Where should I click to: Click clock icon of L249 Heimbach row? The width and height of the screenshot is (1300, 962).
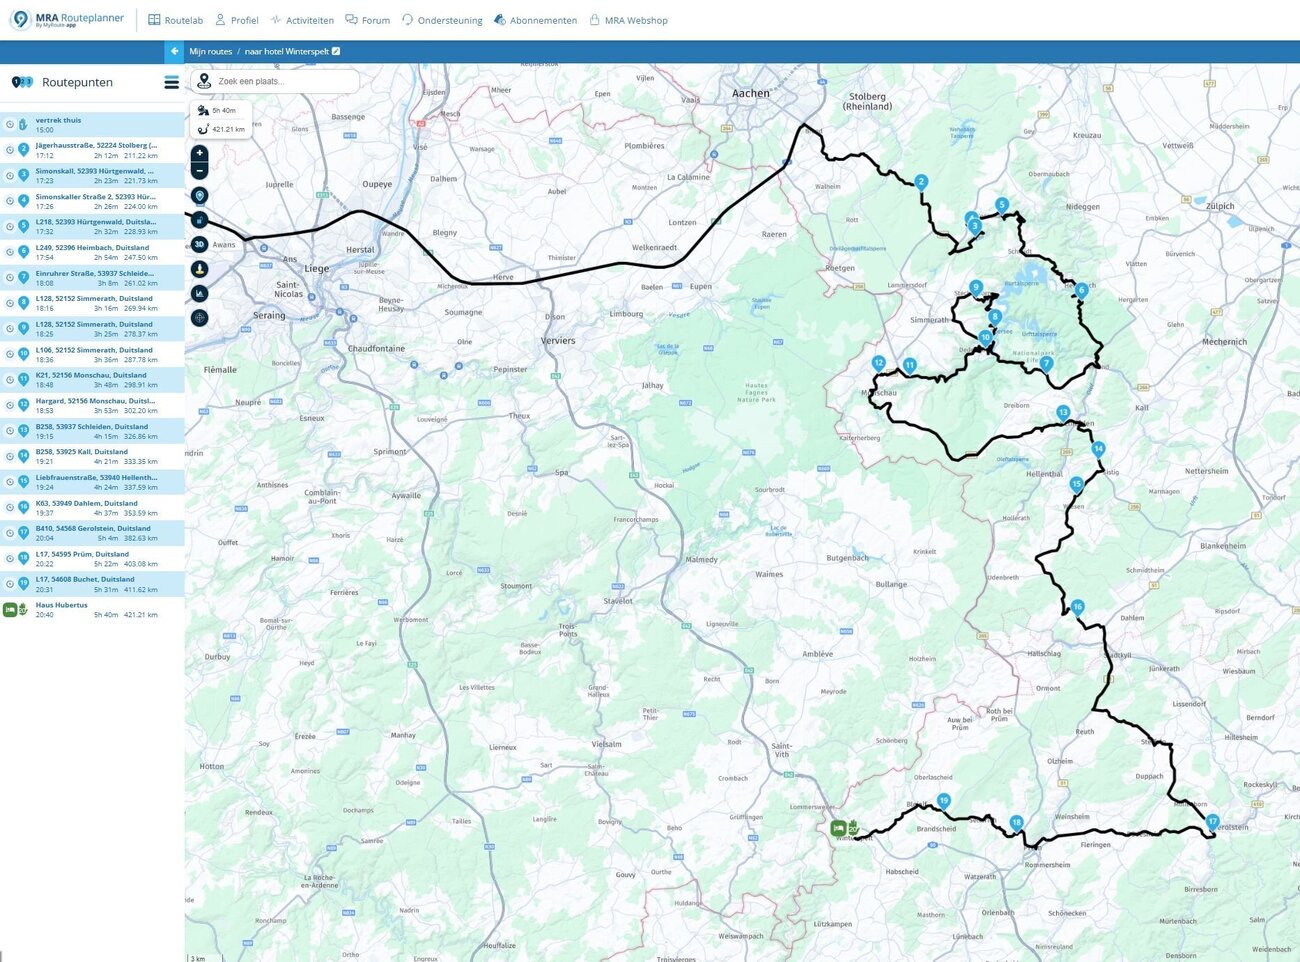[9, 252]
